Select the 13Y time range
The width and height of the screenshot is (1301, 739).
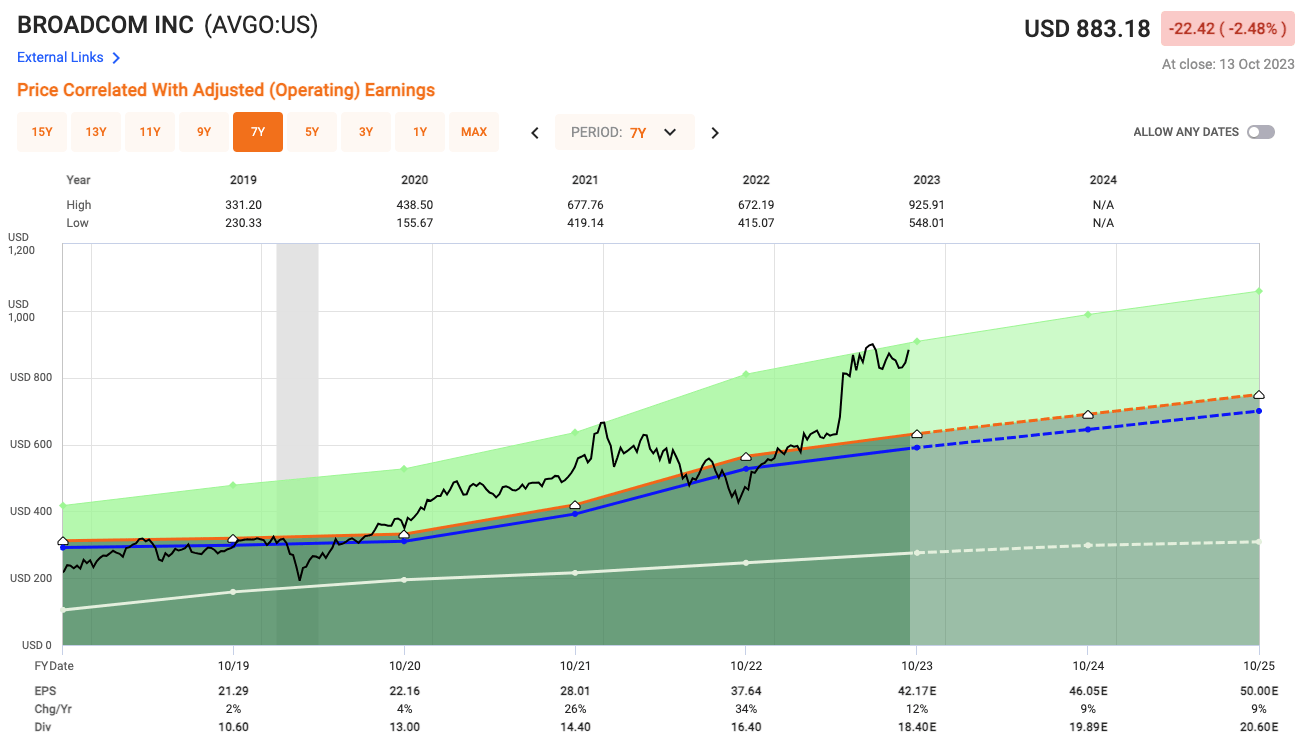(x=96, y=132)
